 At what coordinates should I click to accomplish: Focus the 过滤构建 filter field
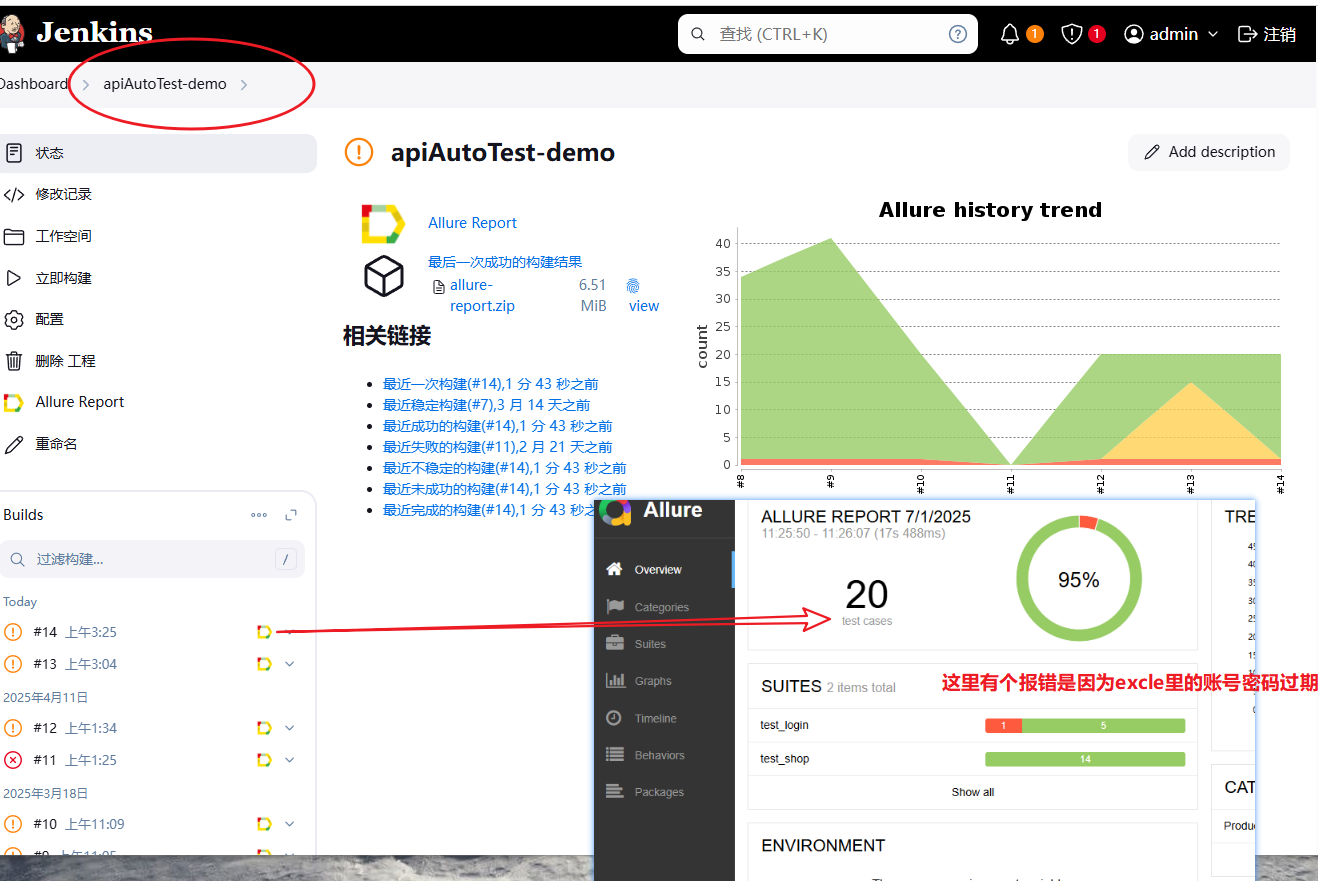[x=153, y=559]
